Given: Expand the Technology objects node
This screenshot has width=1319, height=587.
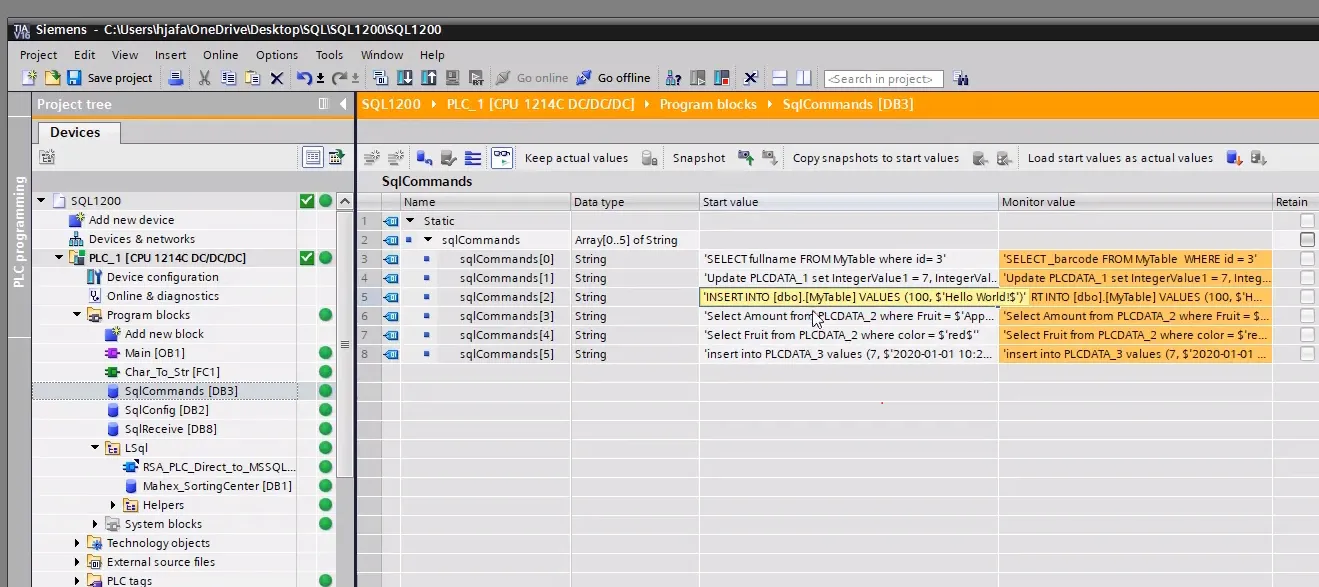Looking at the screenshot, I should [77, 543].
